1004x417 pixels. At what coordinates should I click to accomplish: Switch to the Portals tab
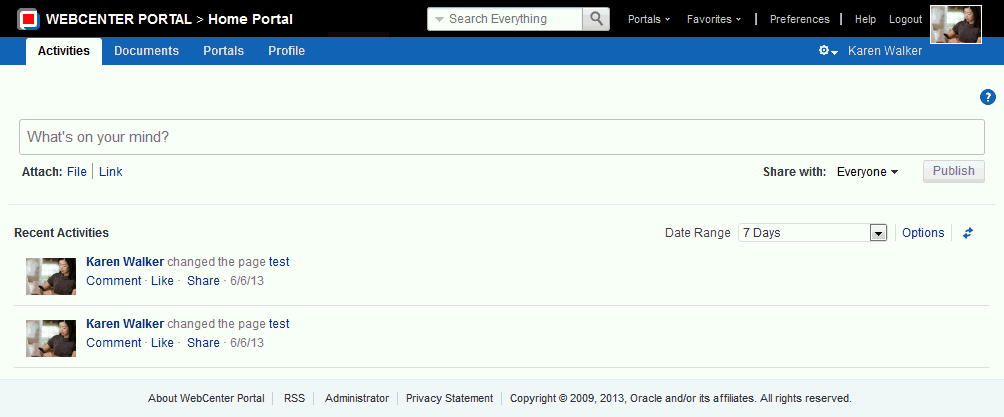(223, 51)
